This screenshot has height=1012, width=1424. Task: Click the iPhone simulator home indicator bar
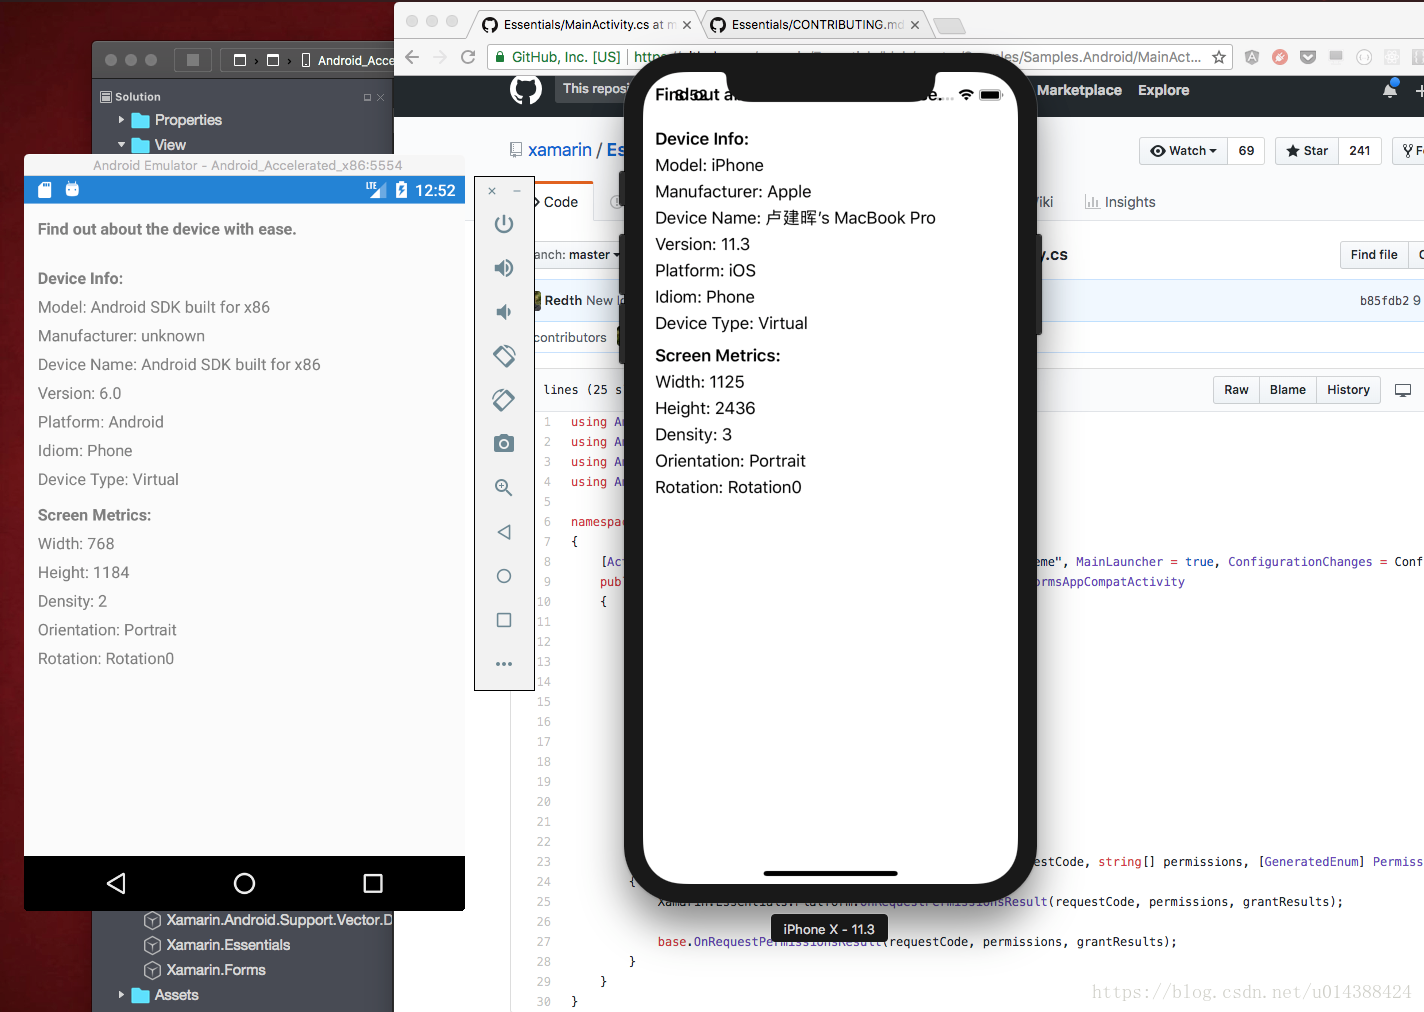click(830, 873)
